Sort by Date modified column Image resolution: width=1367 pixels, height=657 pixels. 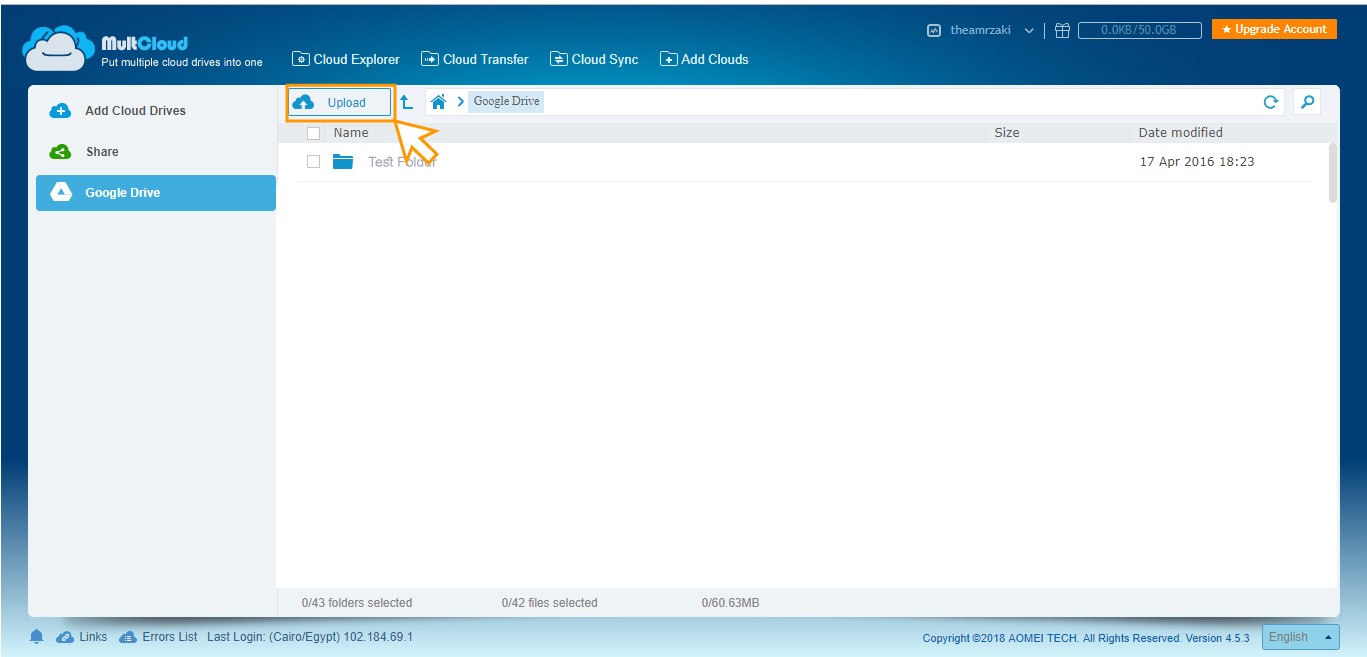pyautogui.click(x=1181, y=132)
